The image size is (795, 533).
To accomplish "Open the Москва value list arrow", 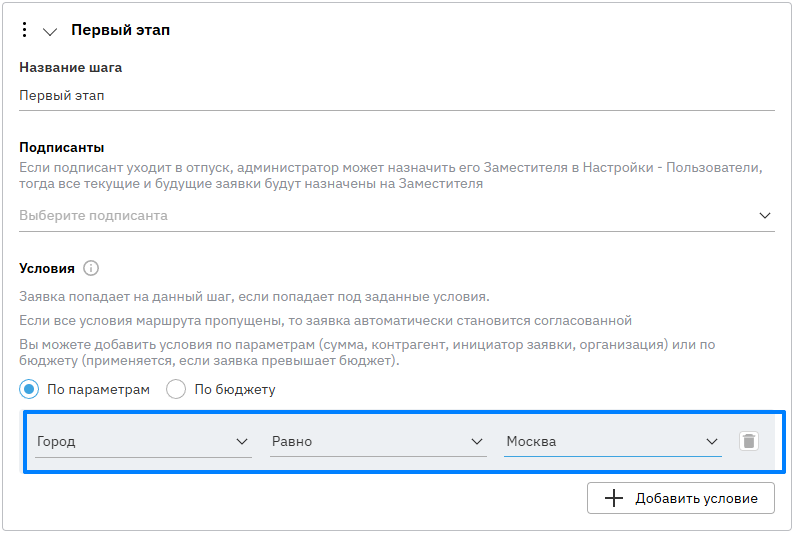I will coord(711,442).
